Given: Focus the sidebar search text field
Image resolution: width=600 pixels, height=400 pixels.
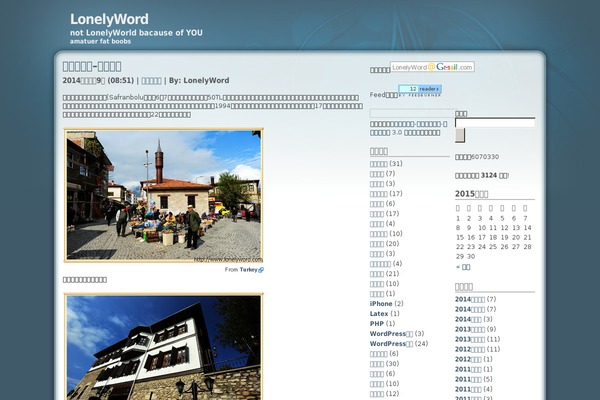Looking at the screenshot, I should pos(495,122).
